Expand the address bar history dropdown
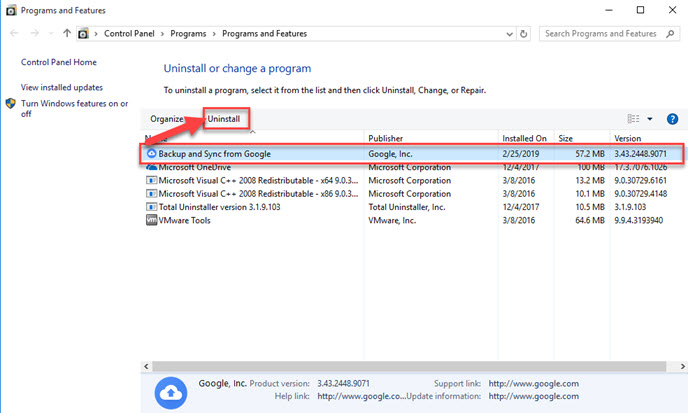The width and height of the screenshot is (688, 413). coord(505,34)
